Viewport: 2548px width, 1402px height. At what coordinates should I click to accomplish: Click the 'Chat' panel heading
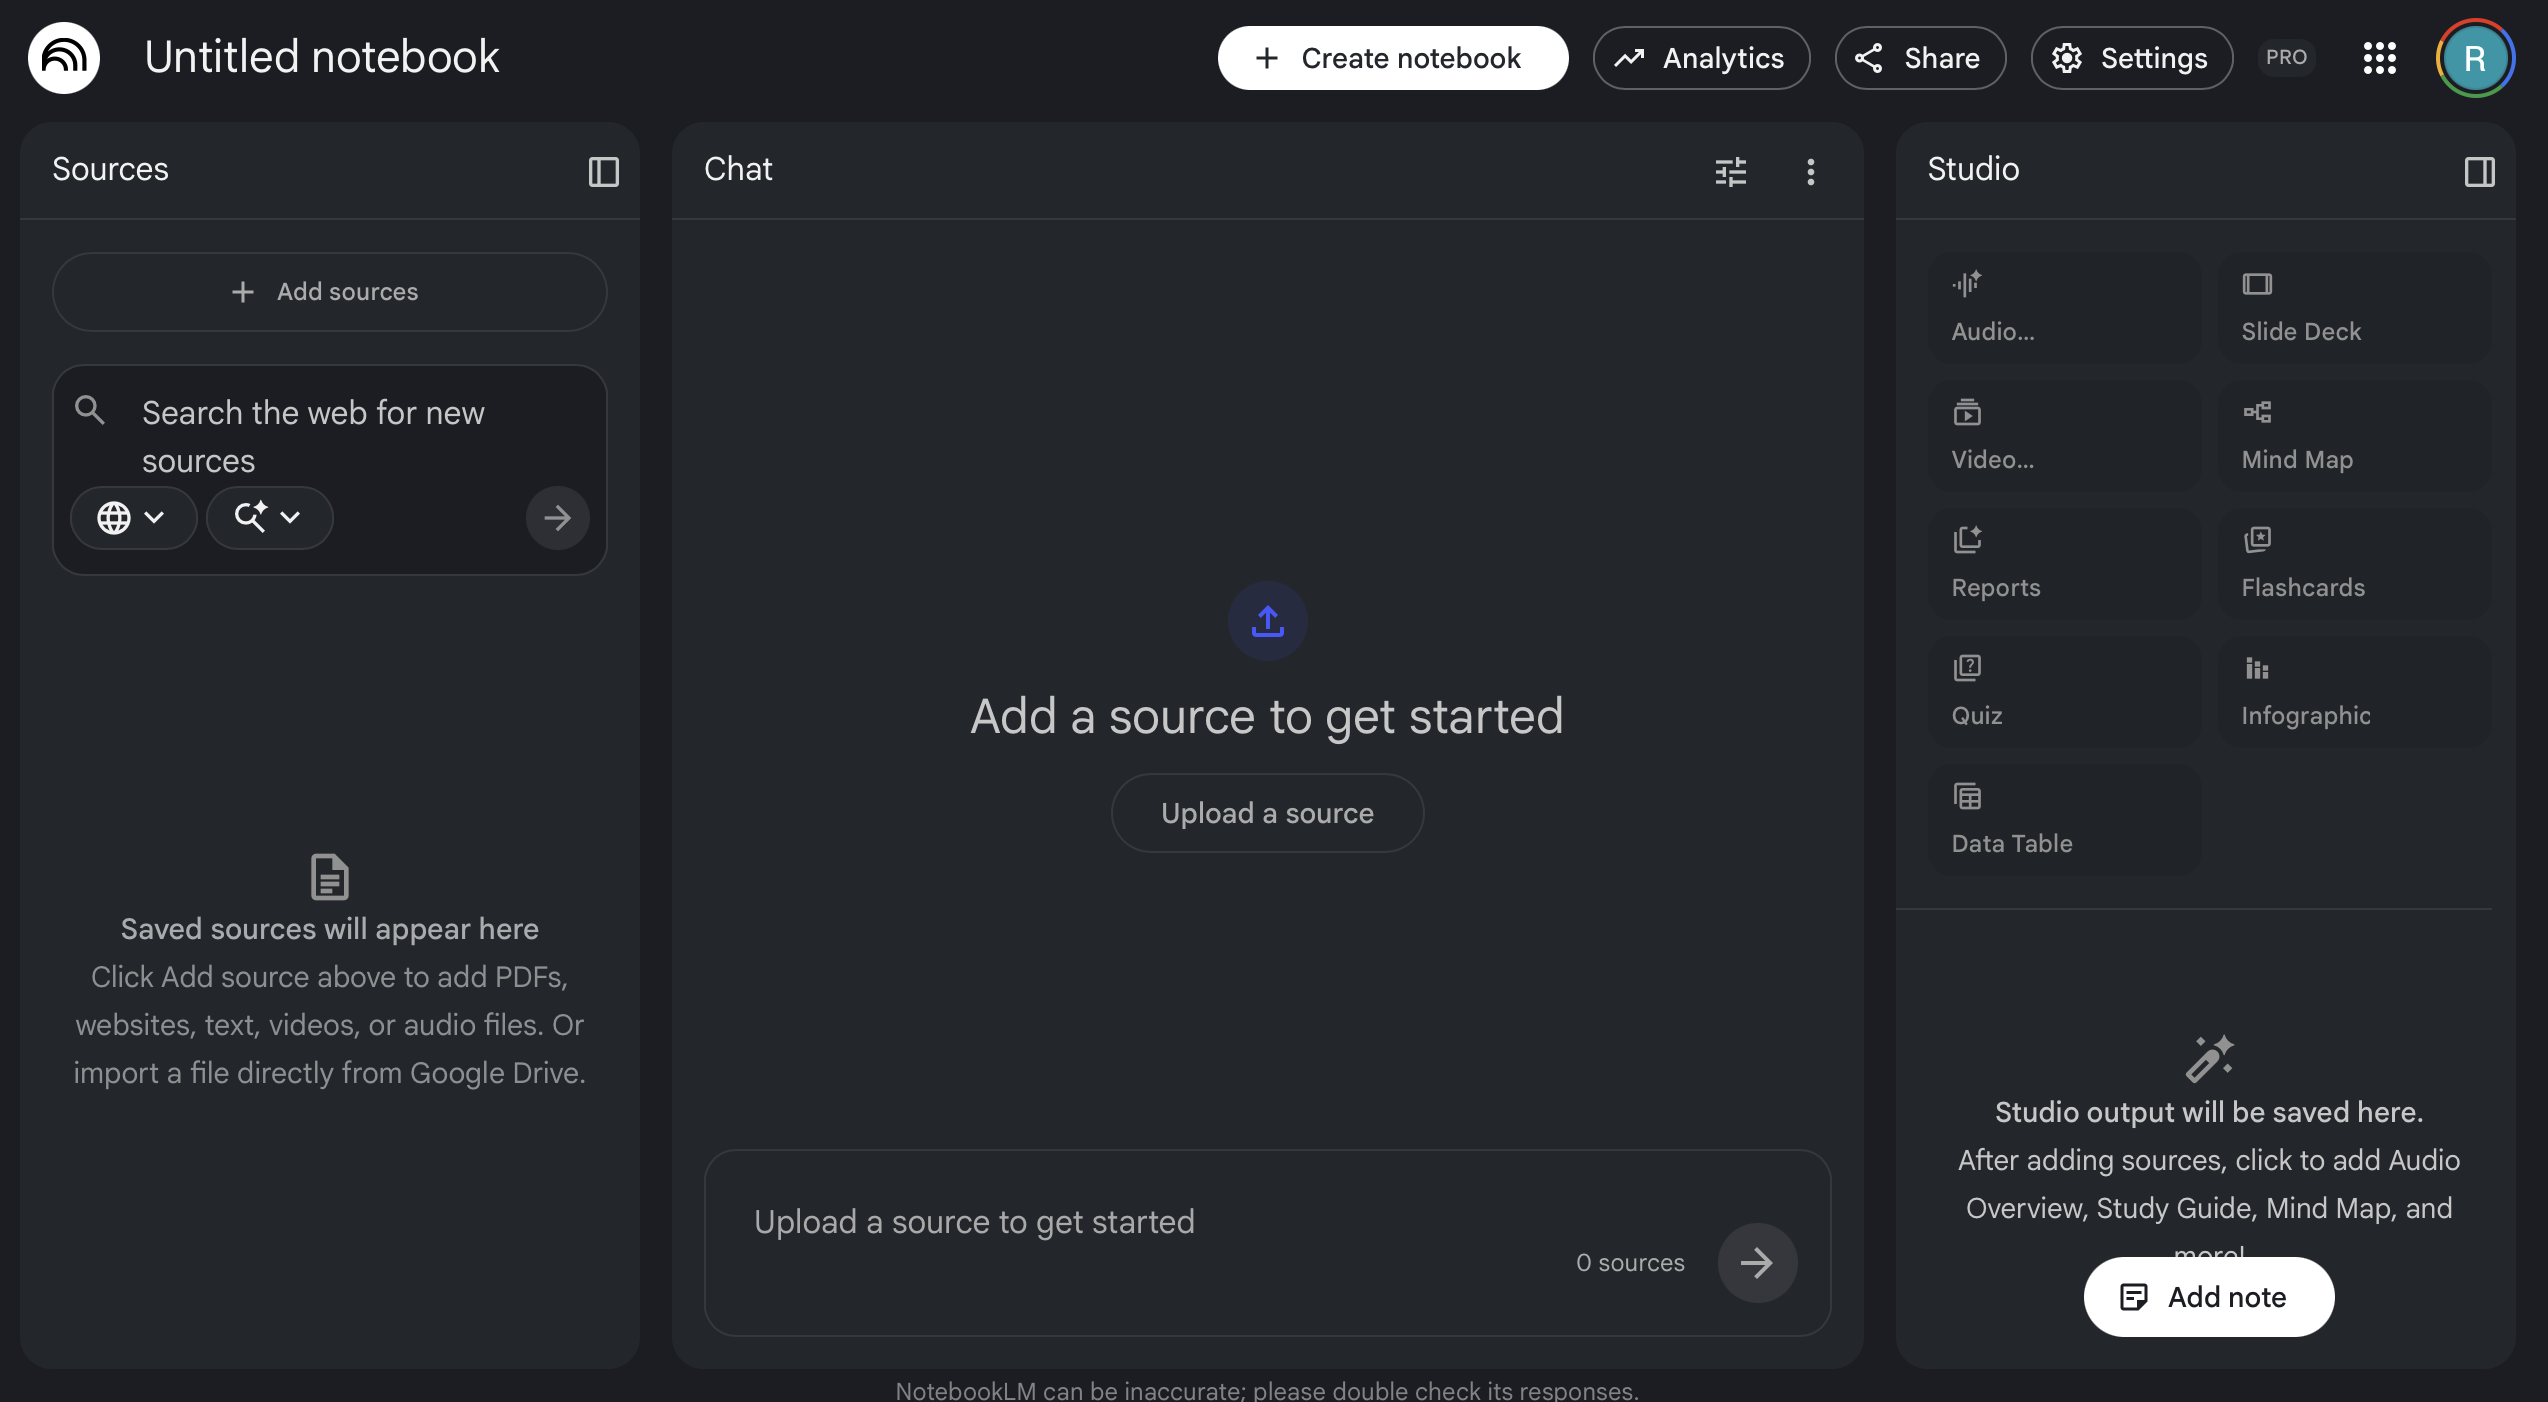pos(738,169)
